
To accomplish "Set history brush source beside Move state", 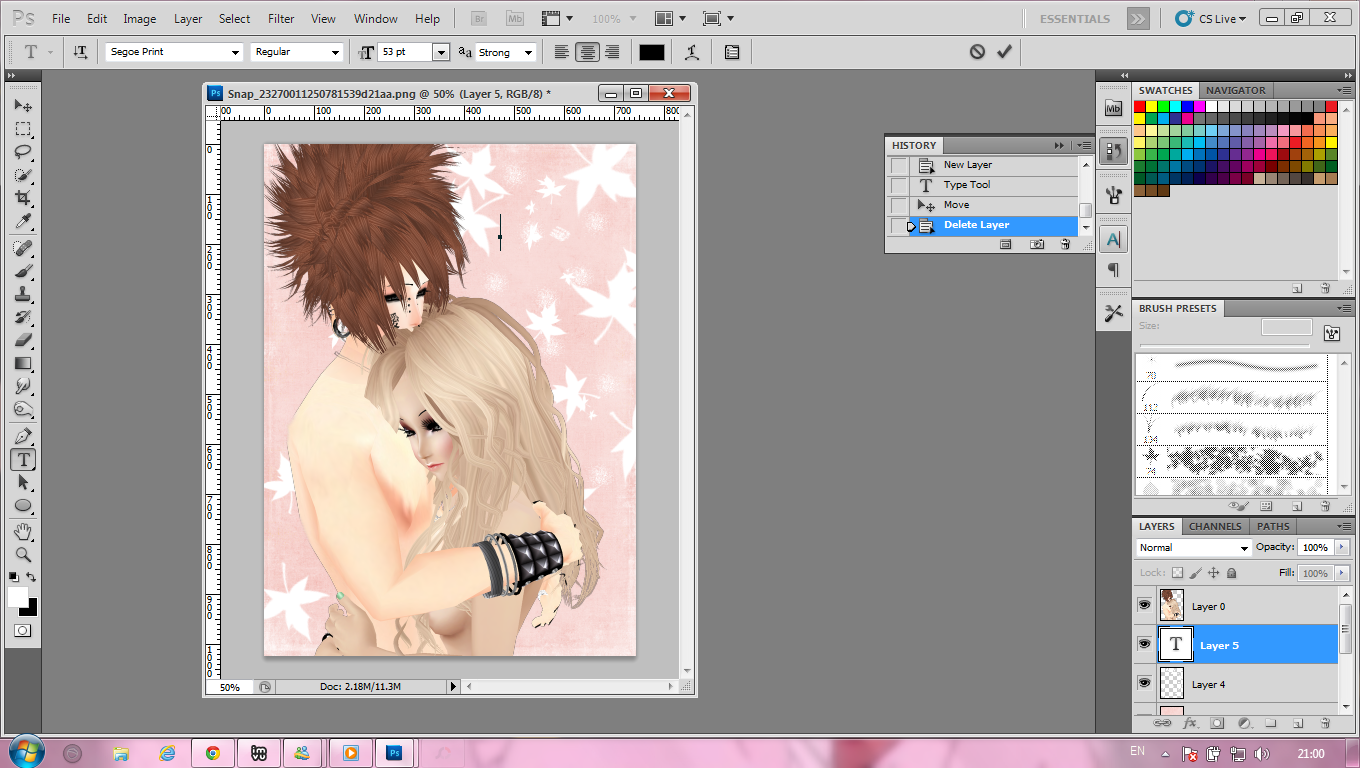I will pos(900,205).
